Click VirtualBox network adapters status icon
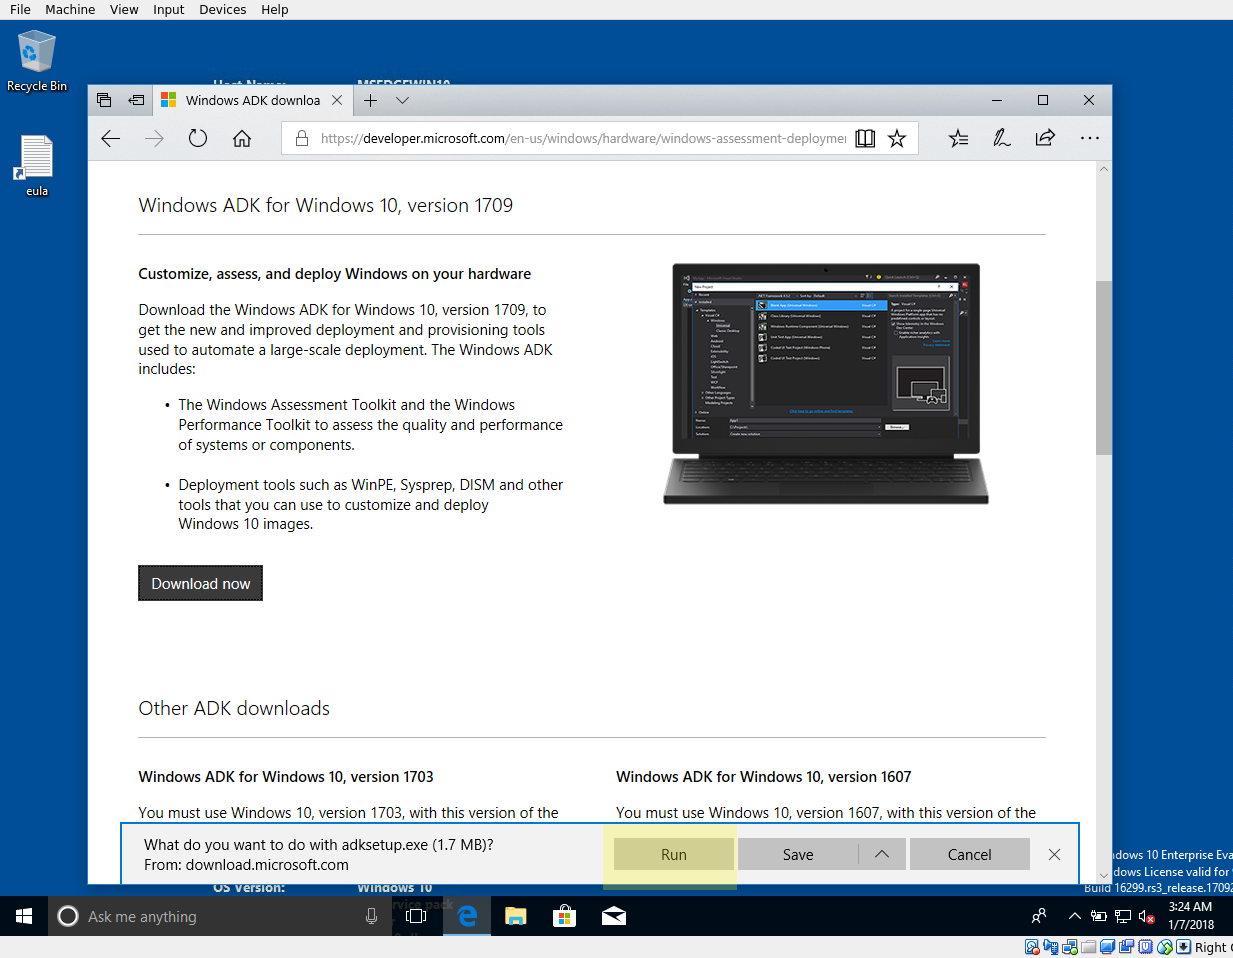 click(1070, 947)
